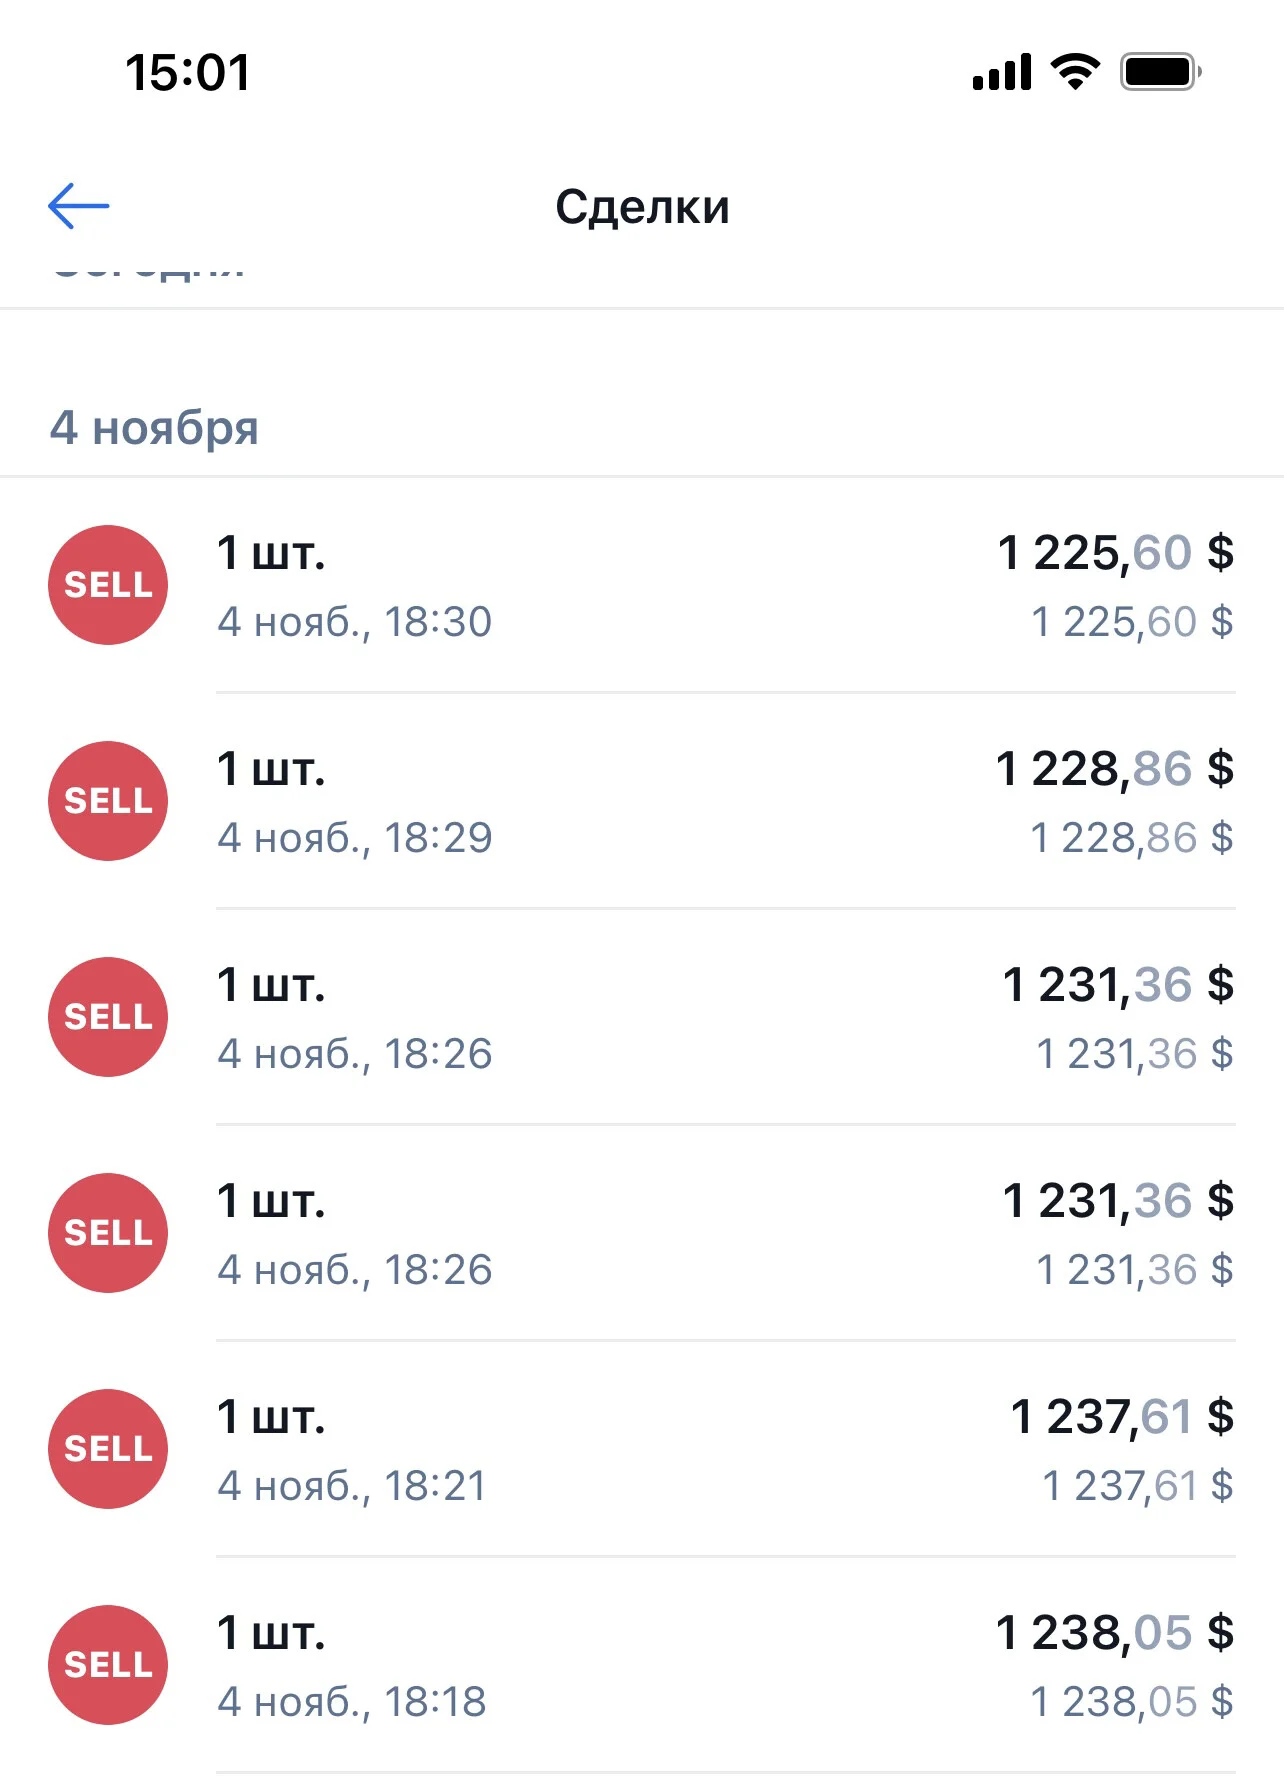Tap the 4 ноября section header
Screen dimensions: 1284x1782
[x=155, y=428]
